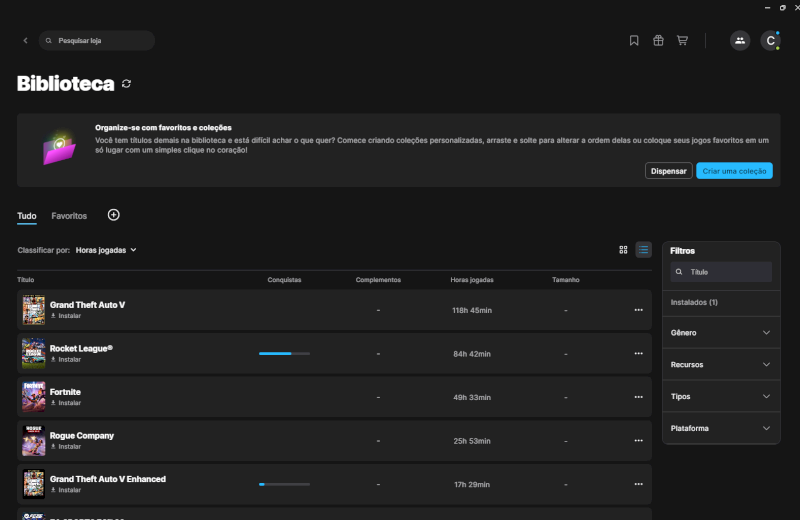The image size is (800, 520).
Task: Expand the Plataforma filter
Action: [x=721, y=428]
